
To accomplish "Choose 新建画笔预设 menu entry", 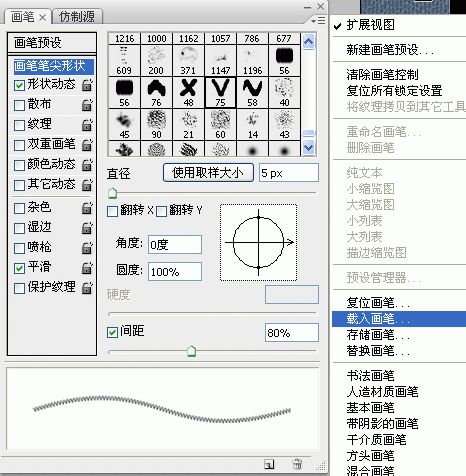I will (399, 50).
